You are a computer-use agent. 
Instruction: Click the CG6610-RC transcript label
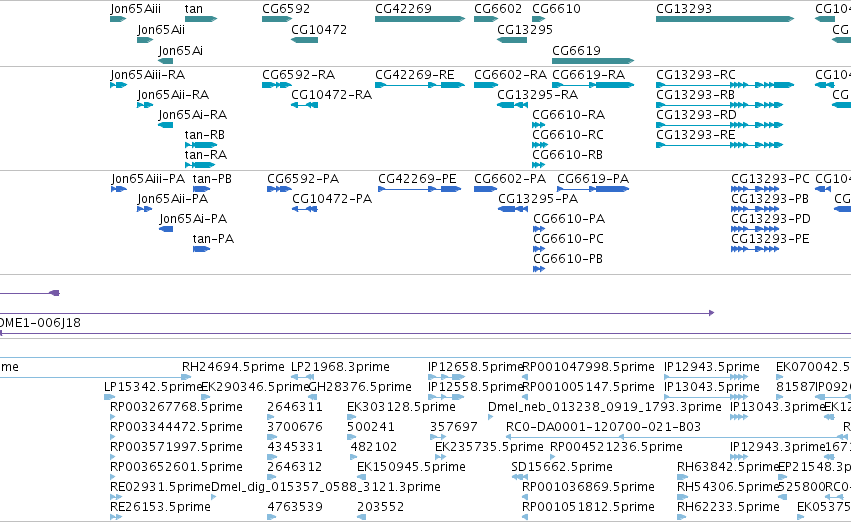[x=568, y=135]
